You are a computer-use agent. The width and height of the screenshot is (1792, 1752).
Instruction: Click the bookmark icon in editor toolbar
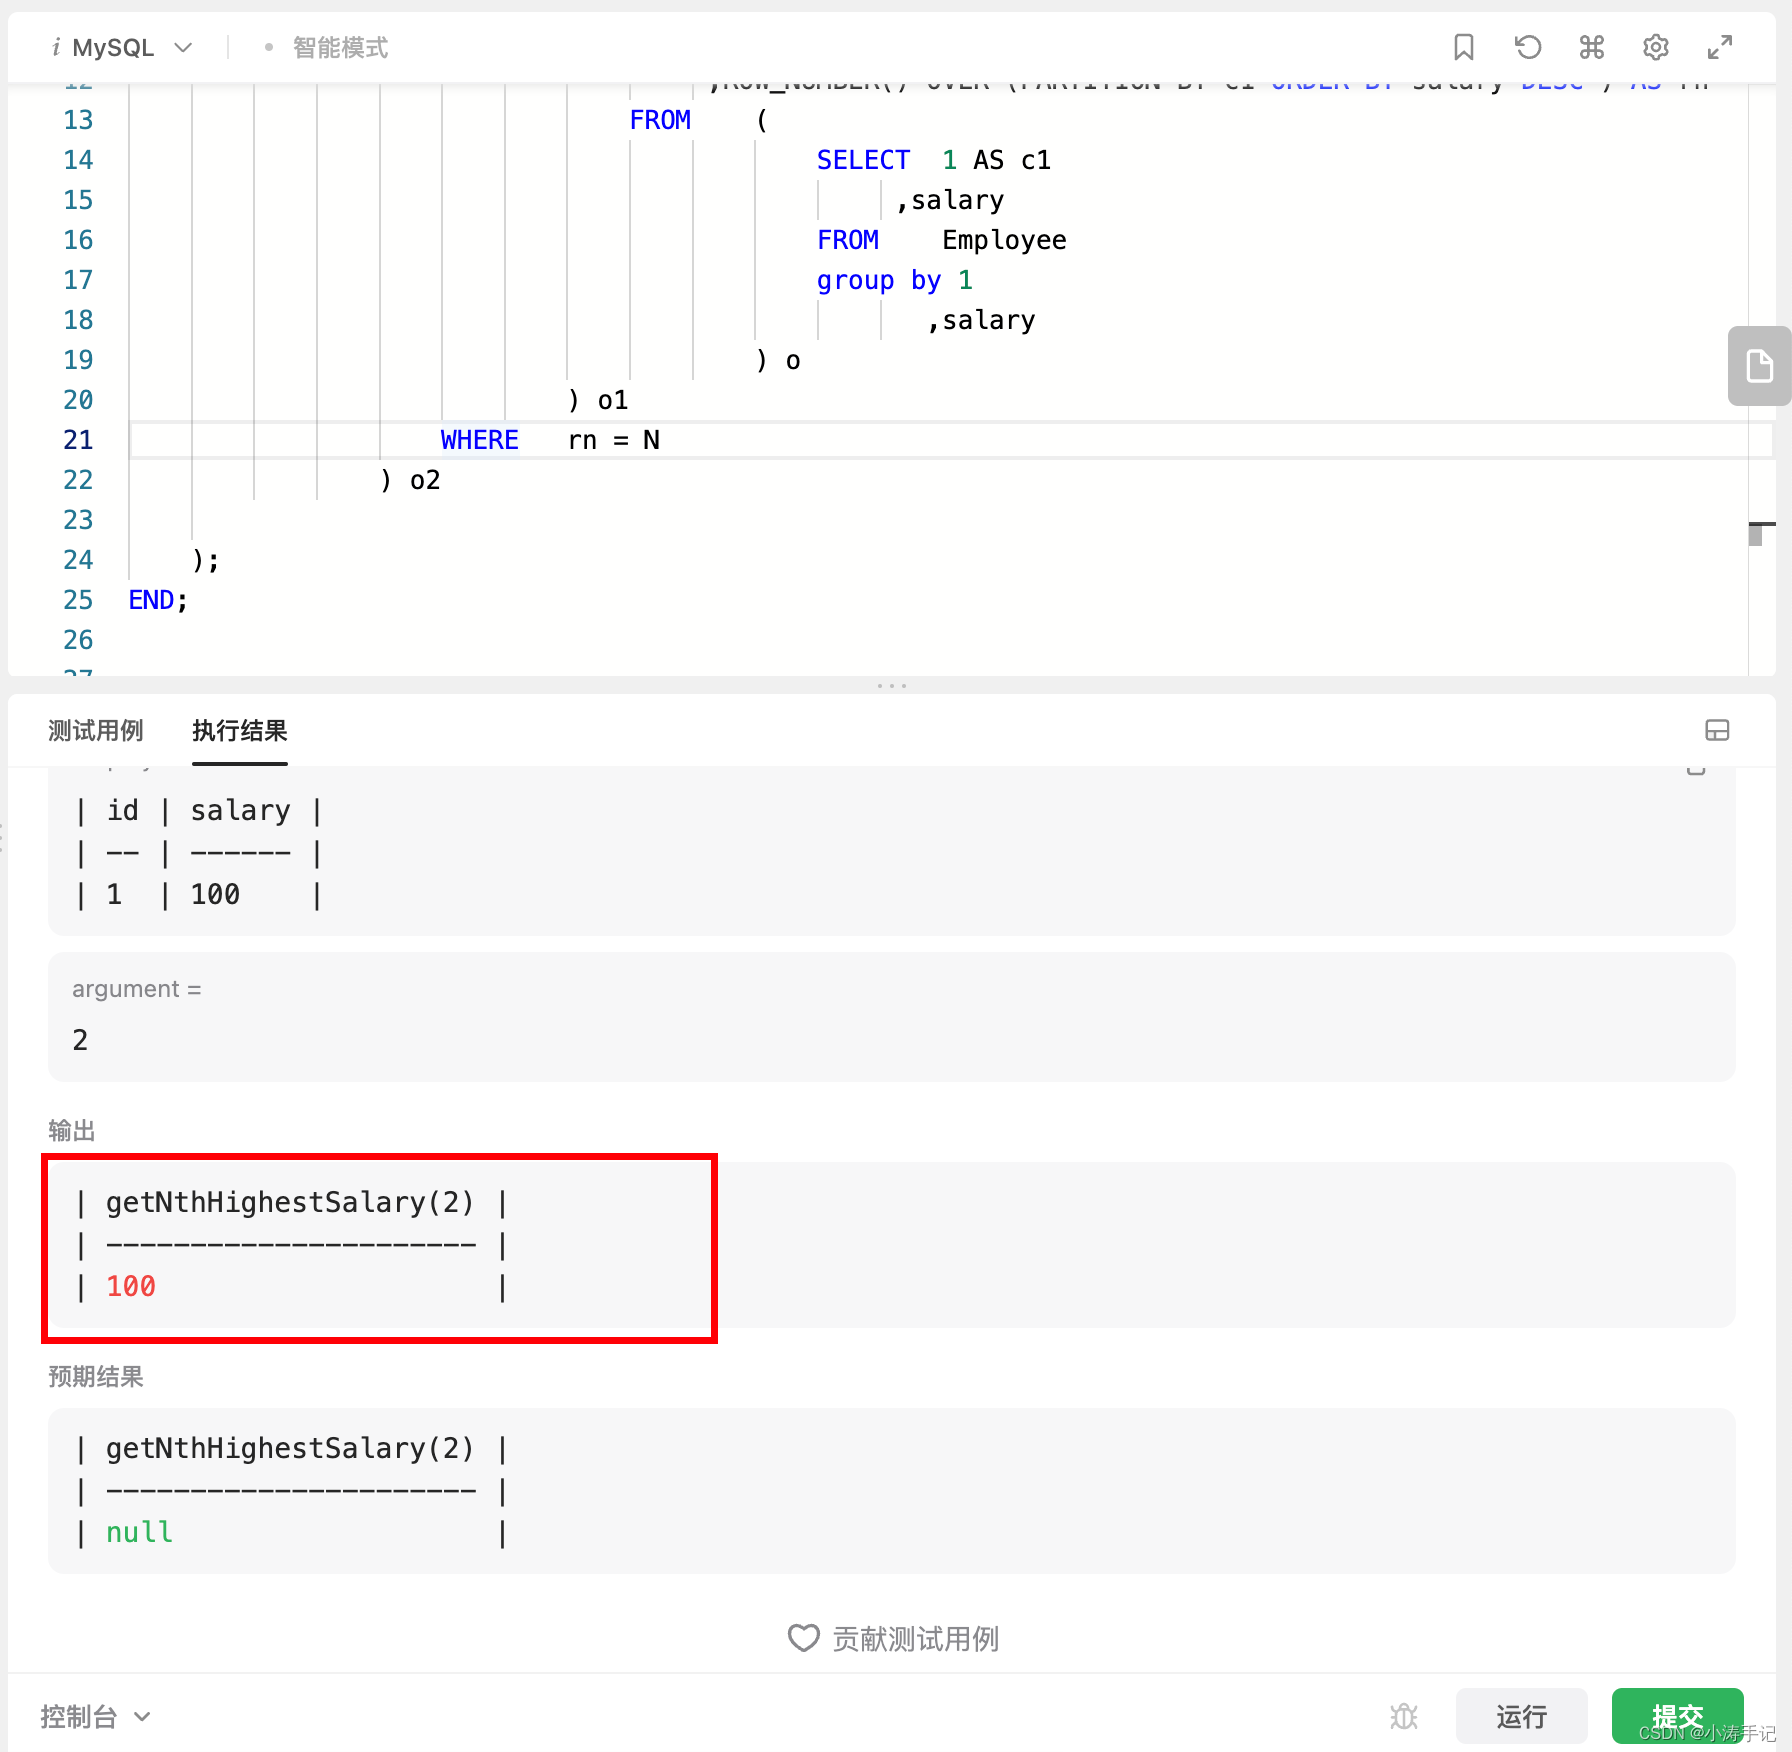(x=1464, y=47)
